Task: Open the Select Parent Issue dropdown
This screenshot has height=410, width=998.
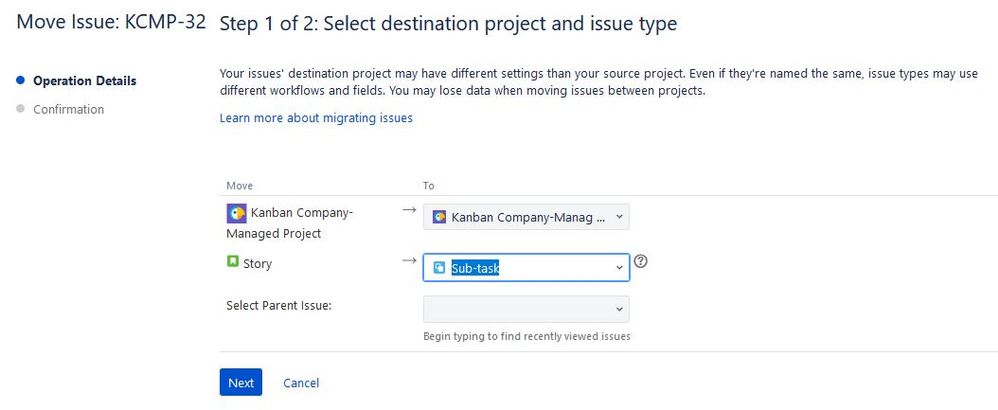Action: [526, 308]
